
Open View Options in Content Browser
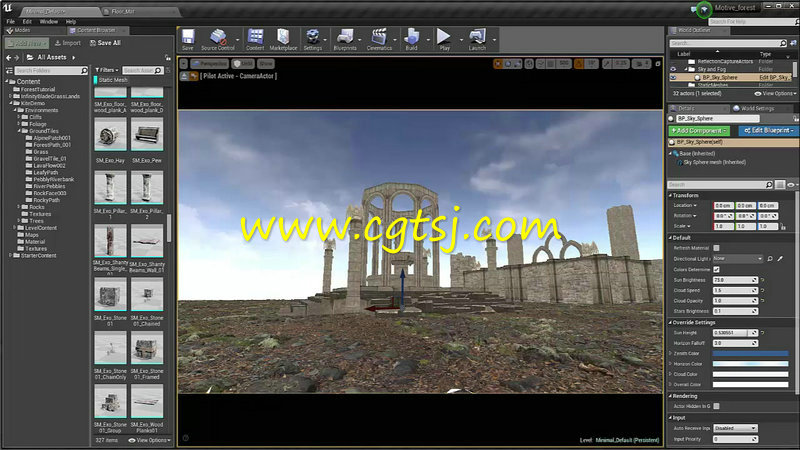tap(150, 440)
